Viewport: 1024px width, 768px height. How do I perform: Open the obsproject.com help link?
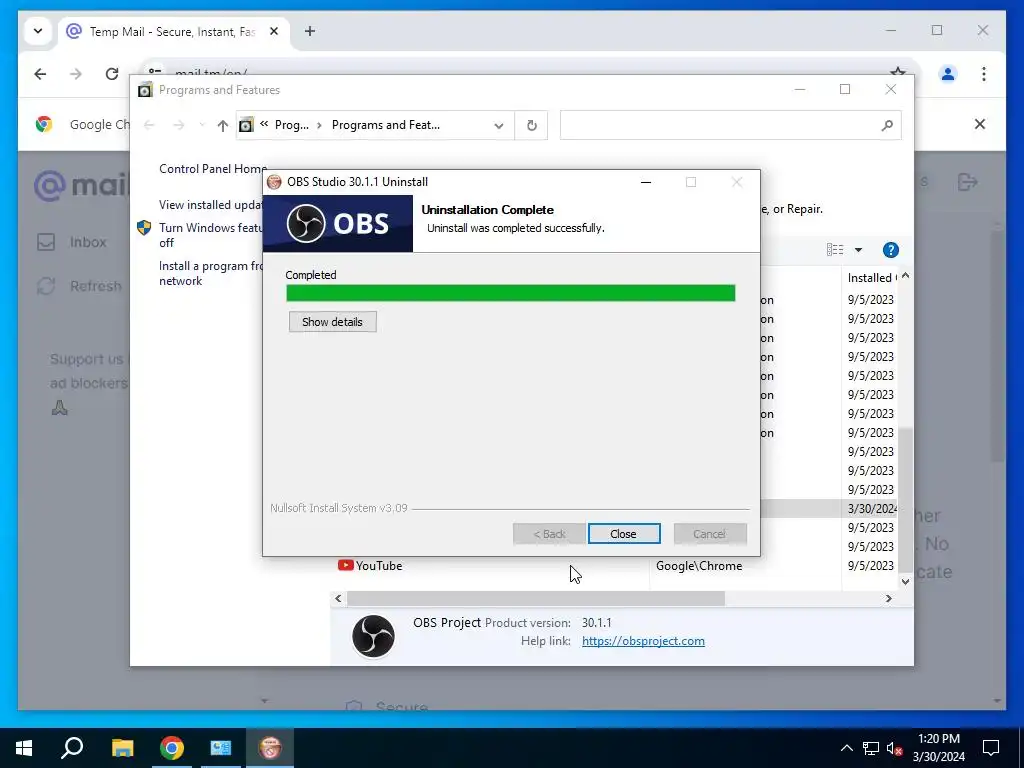[643, 641]
